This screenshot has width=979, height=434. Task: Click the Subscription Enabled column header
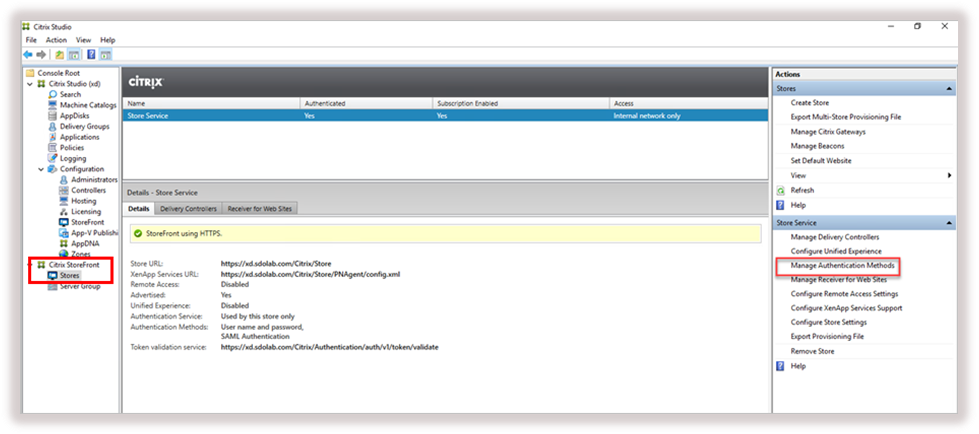point(521,104)
